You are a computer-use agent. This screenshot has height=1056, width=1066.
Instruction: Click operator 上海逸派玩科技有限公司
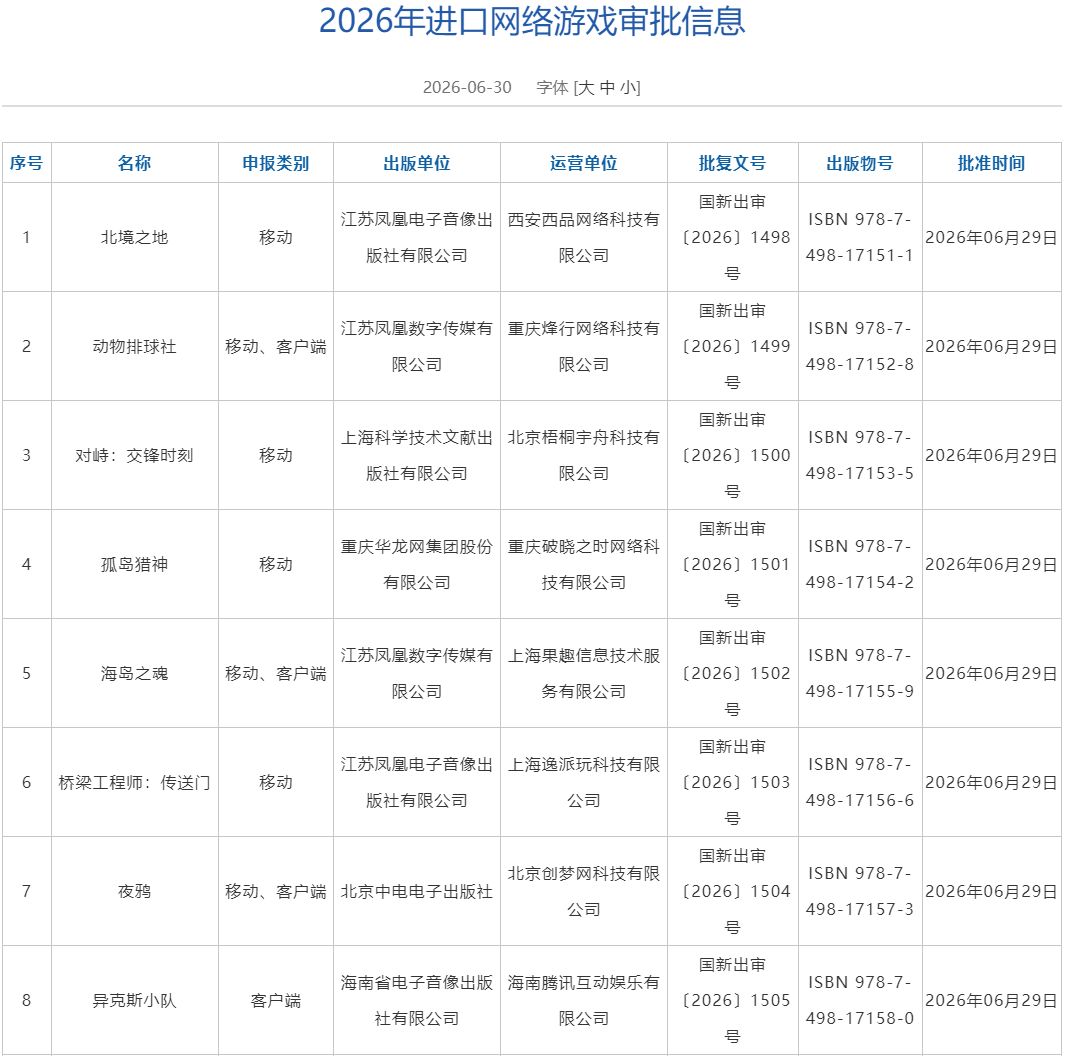pos(584,783)
